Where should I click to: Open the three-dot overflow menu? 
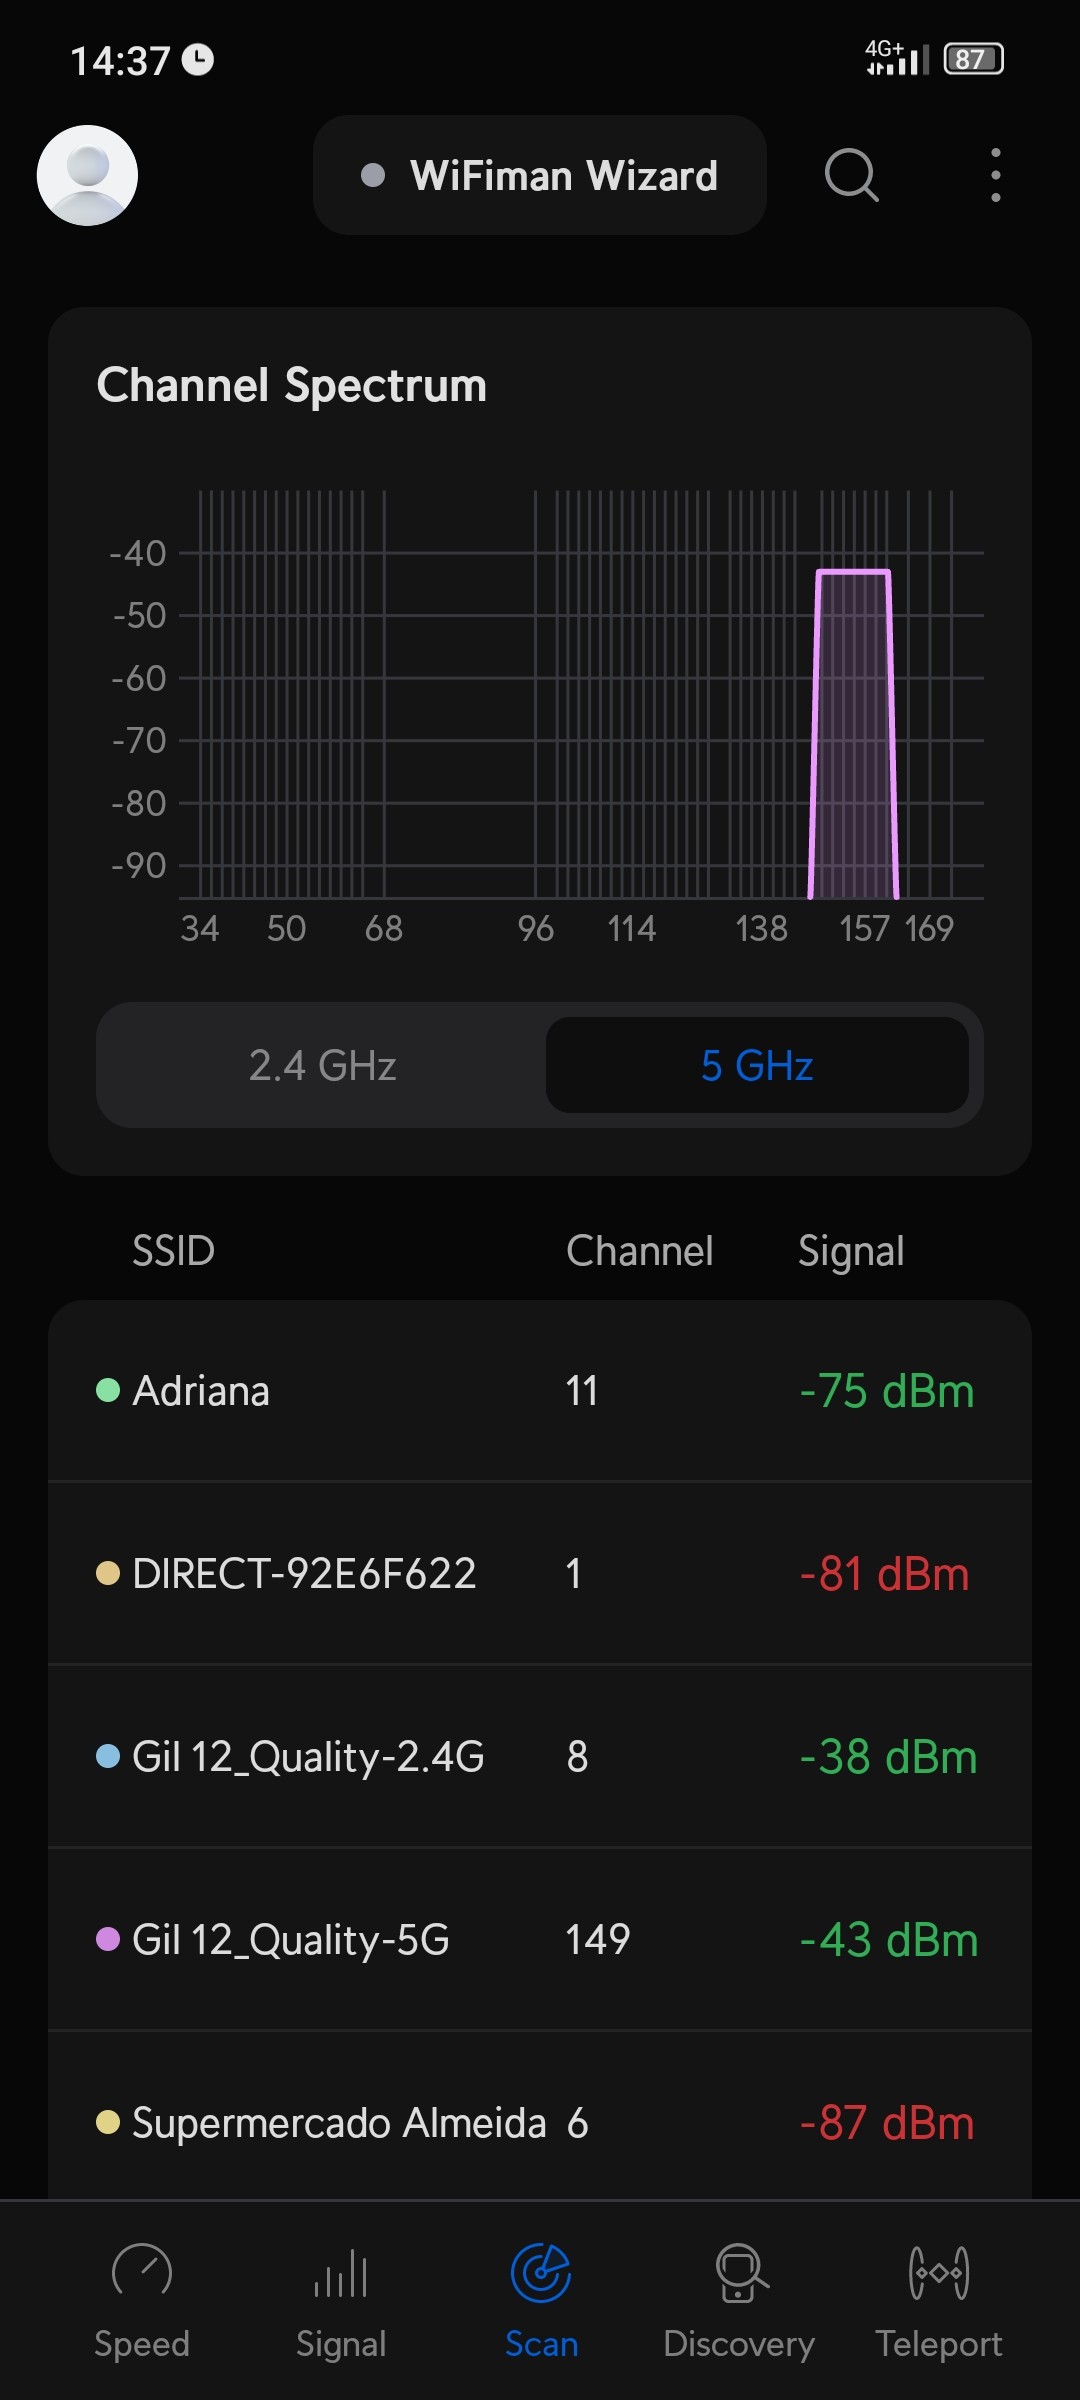(x=995, y=175)
